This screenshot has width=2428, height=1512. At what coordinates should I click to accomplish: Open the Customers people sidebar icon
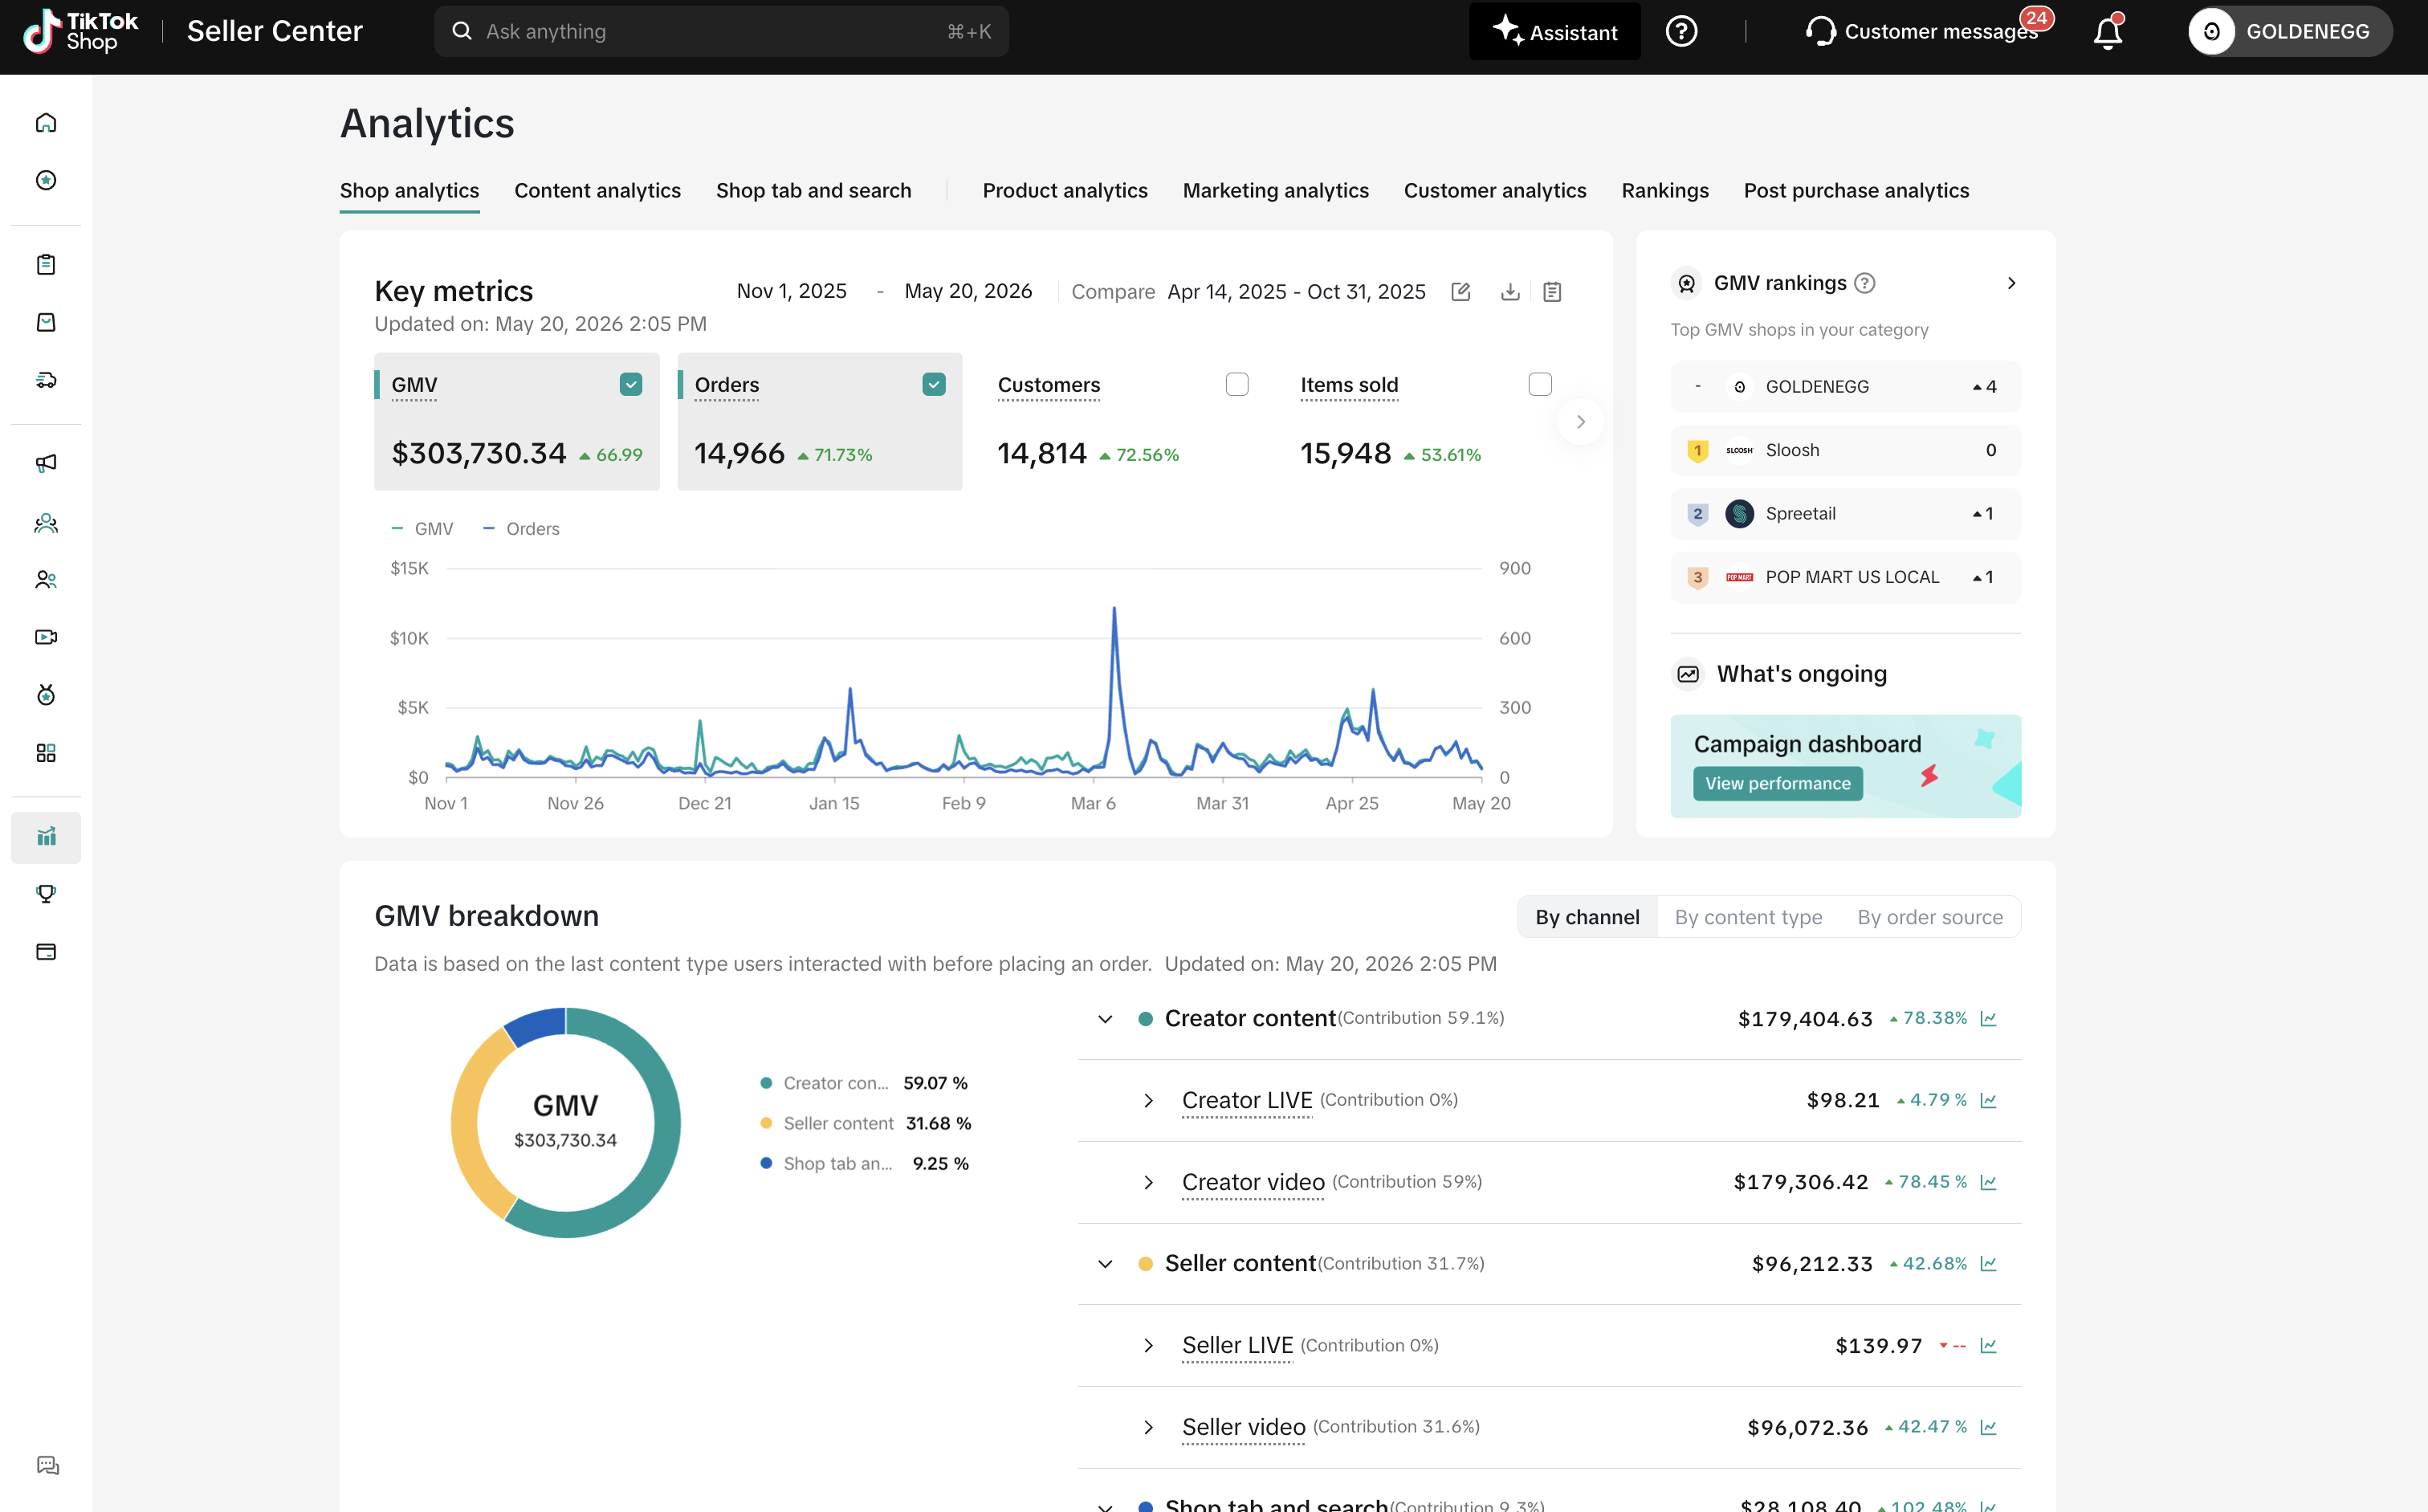(x=46, y=579)
